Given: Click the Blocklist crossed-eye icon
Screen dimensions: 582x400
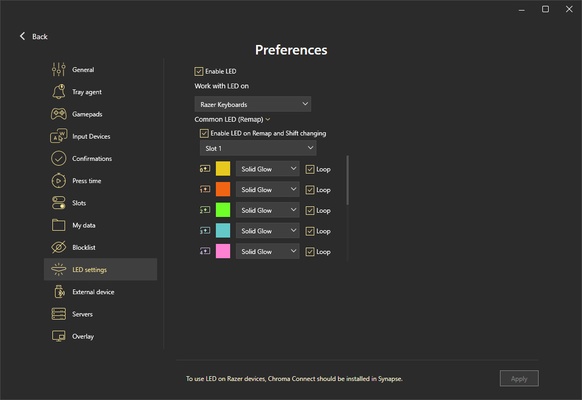Looking at the screenshot, I should coord(59,247).
